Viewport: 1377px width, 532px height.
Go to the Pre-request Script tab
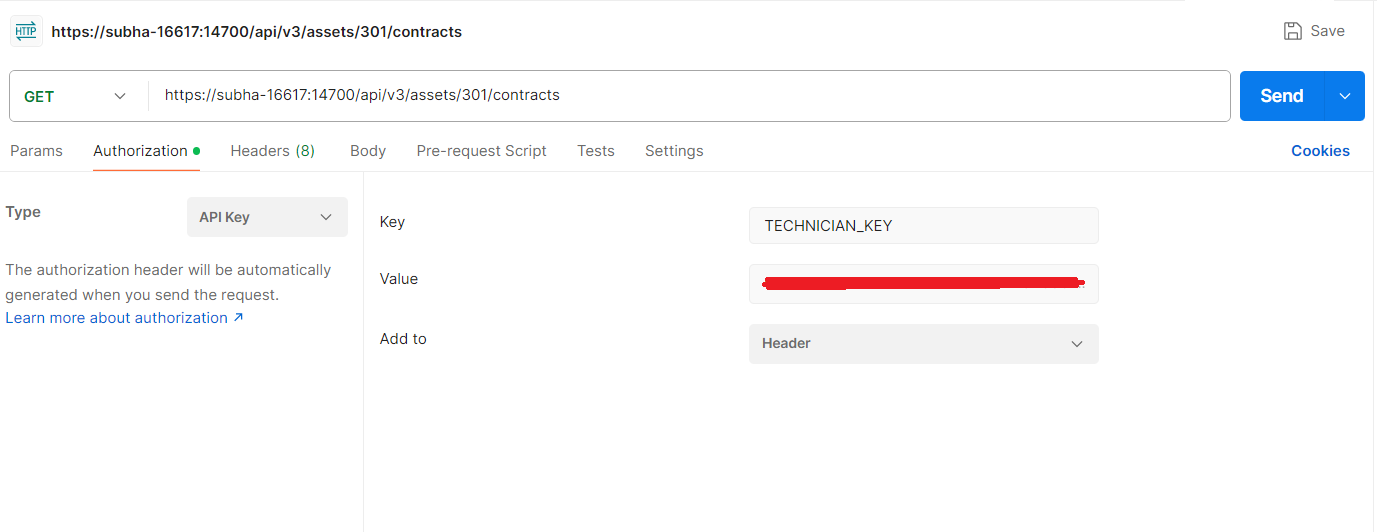coord(481,151)
